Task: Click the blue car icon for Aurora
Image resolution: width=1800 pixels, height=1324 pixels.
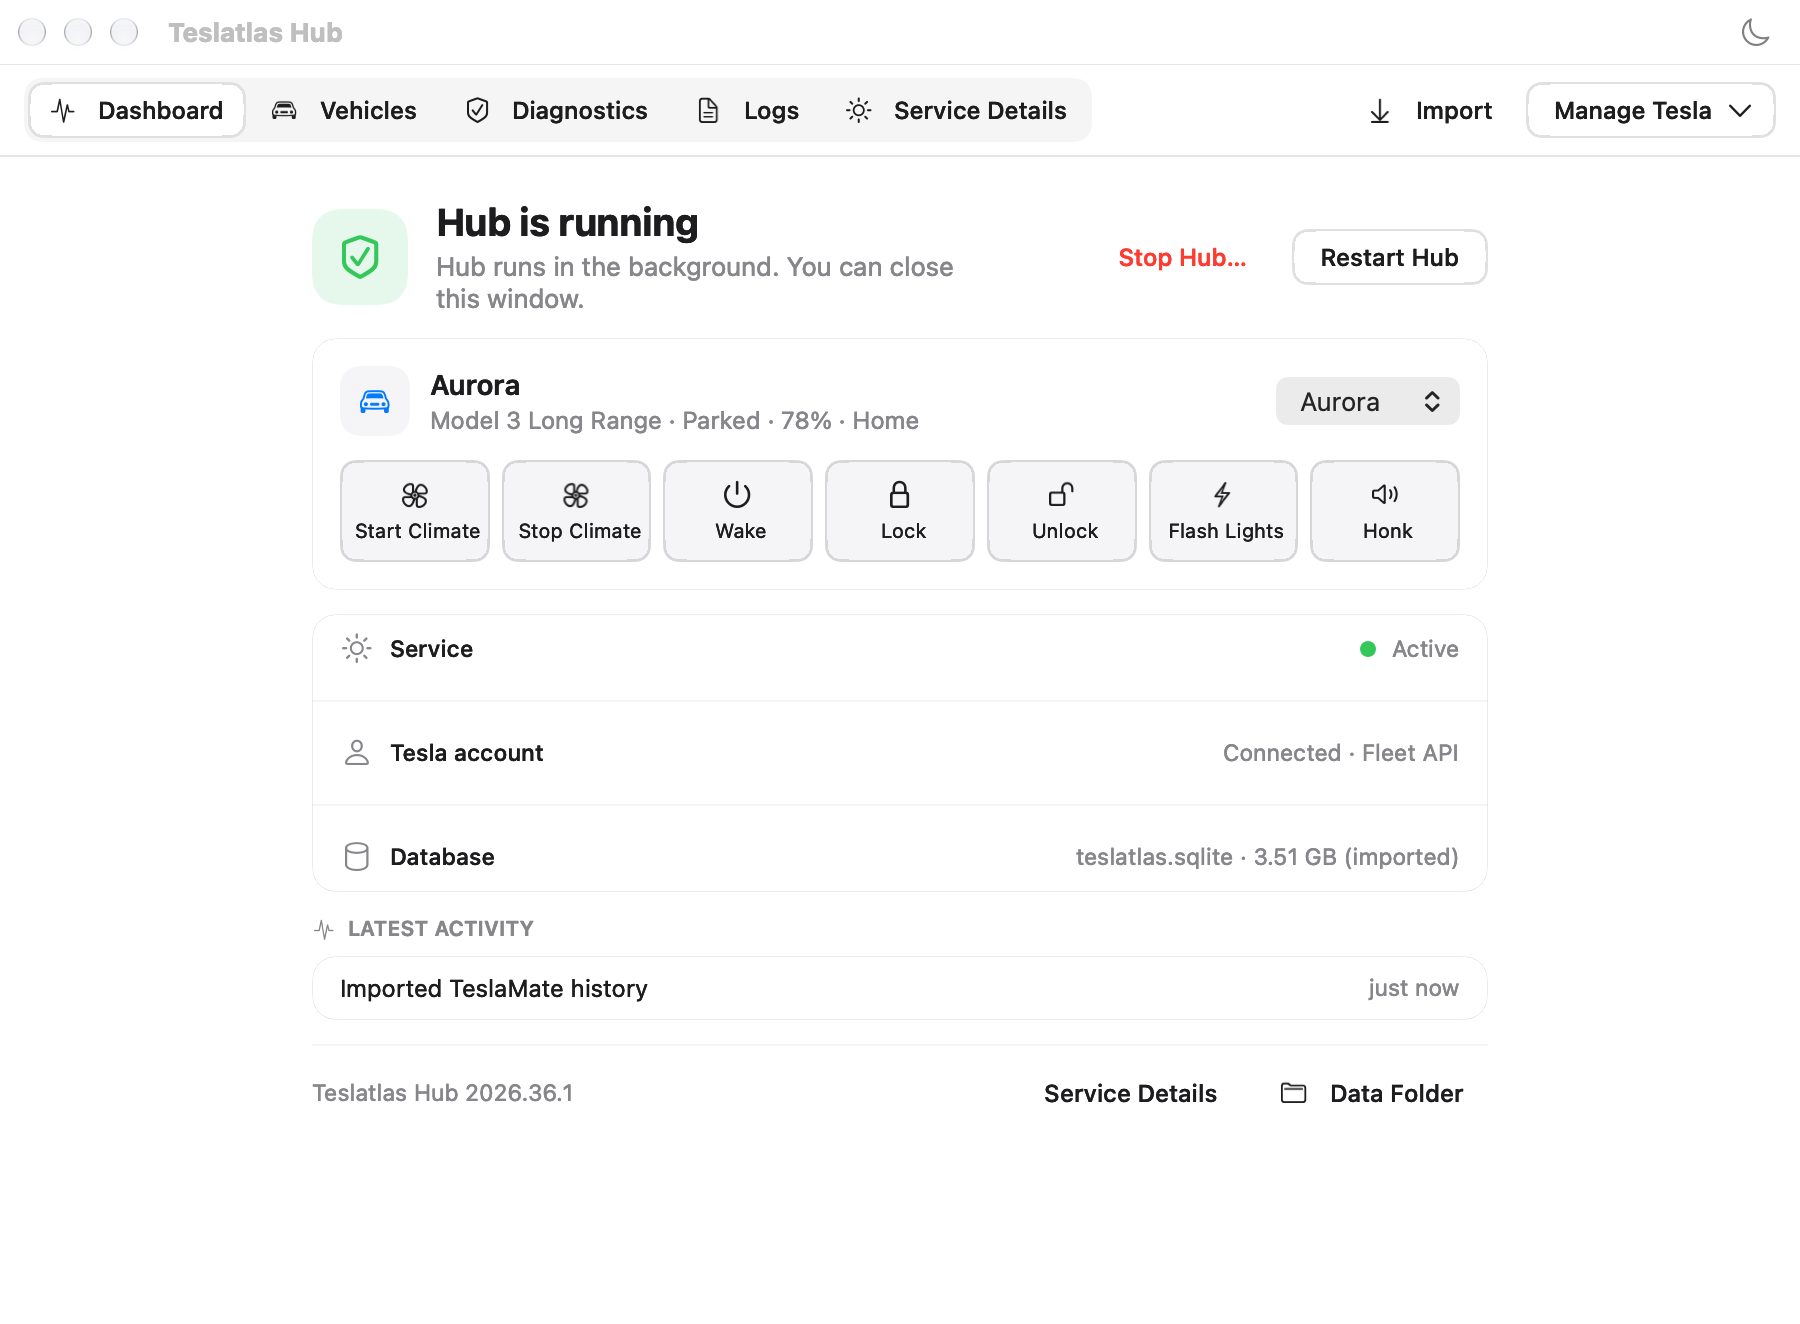Action: [x=375, y=401]
